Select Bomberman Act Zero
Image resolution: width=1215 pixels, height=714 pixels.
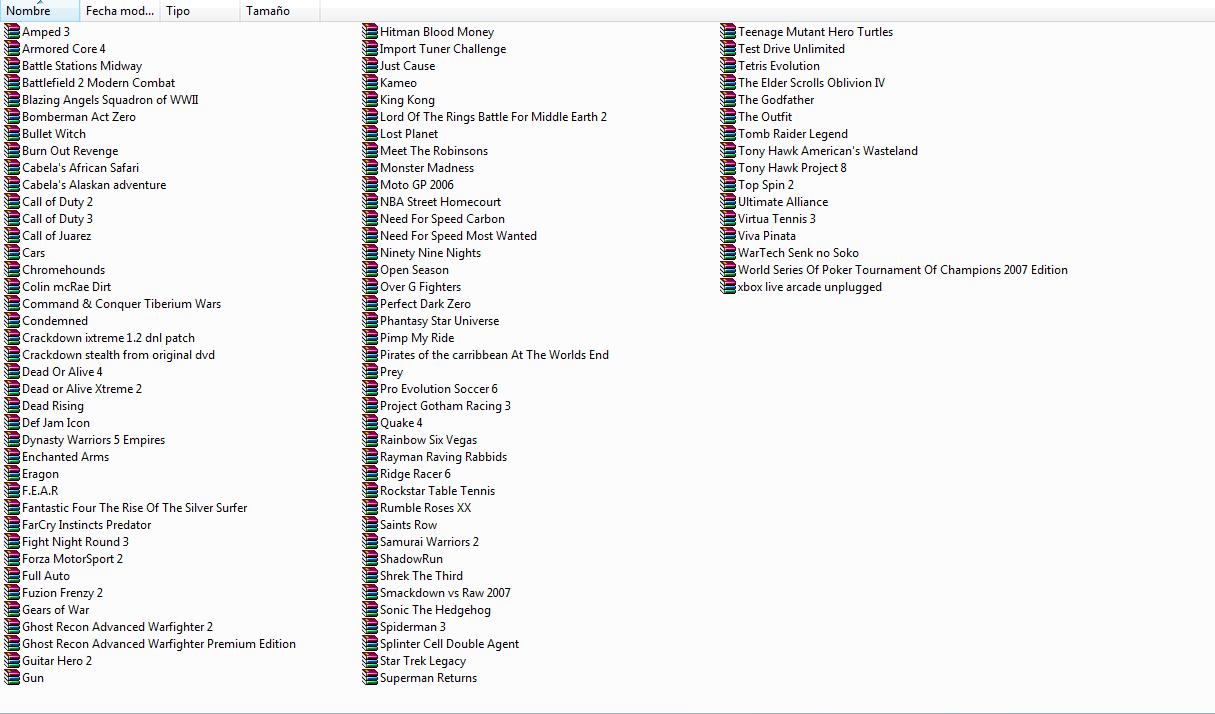tap(79, 117)
